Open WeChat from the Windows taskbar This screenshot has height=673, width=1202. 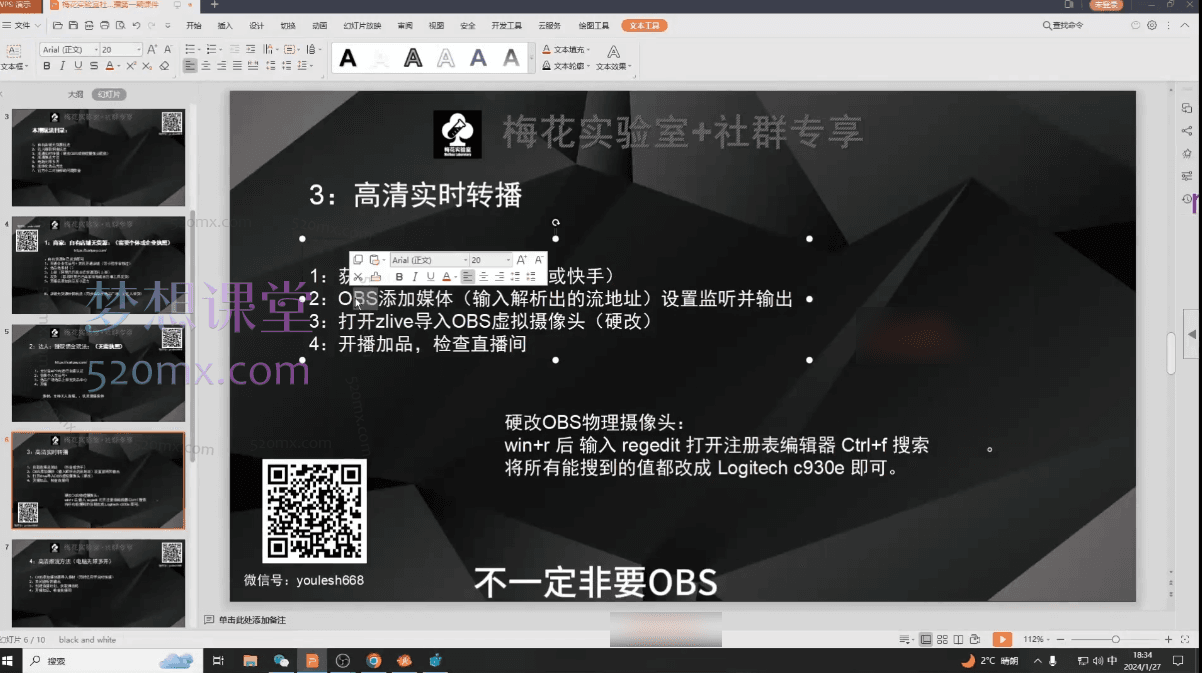coord(281,661)
